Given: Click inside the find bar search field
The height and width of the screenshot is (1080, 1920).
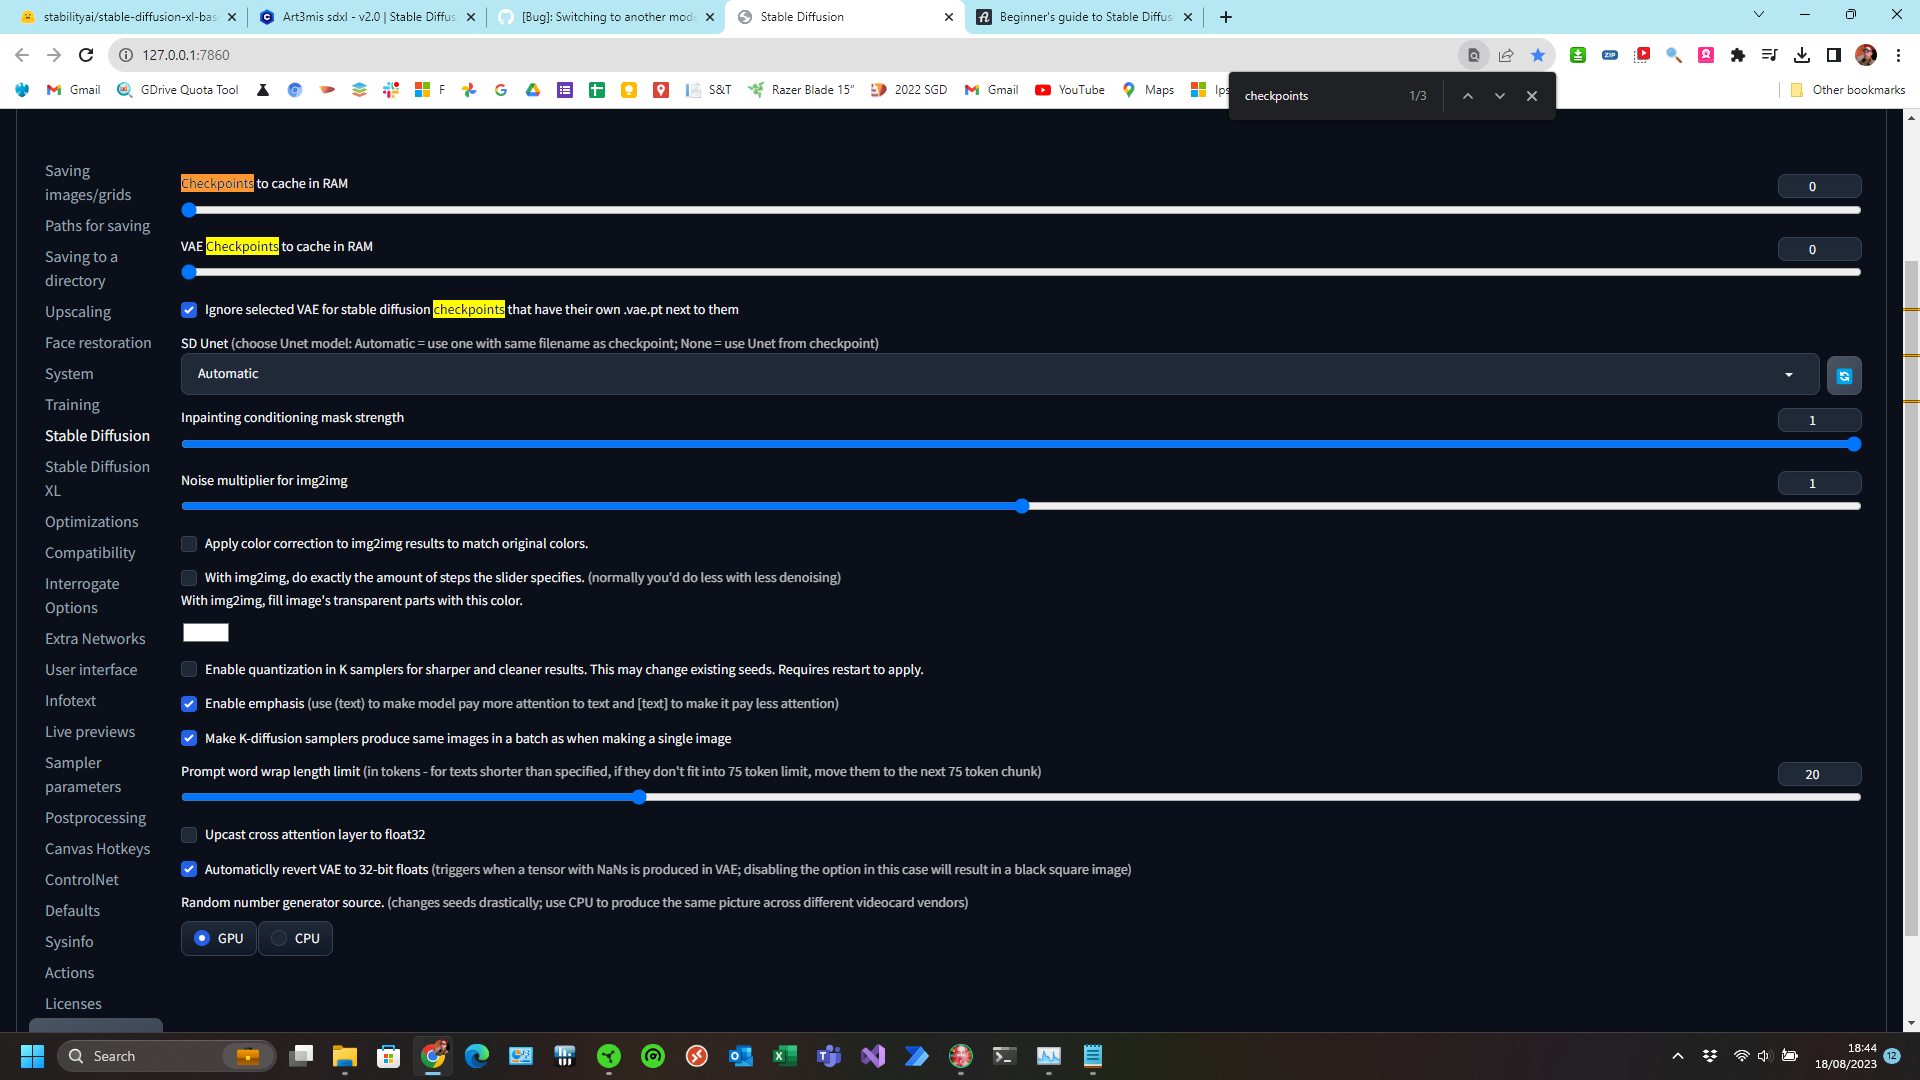Looking at the screenshot, I should tap(1330, 95).
